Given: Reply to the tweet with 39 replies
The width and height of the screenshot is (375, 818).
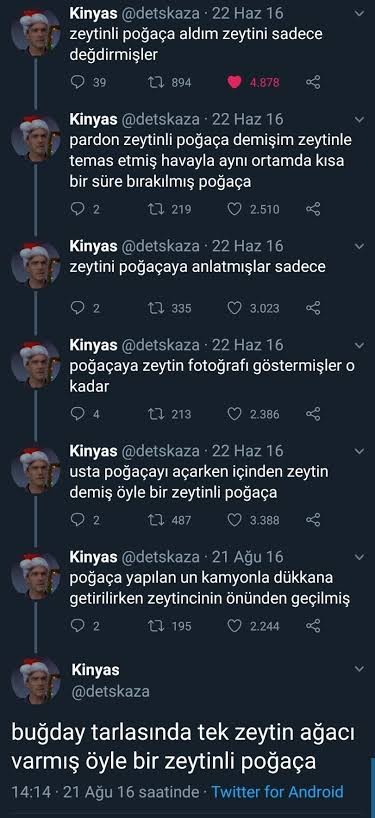Looking at the screenshot, I should [77, 82].
